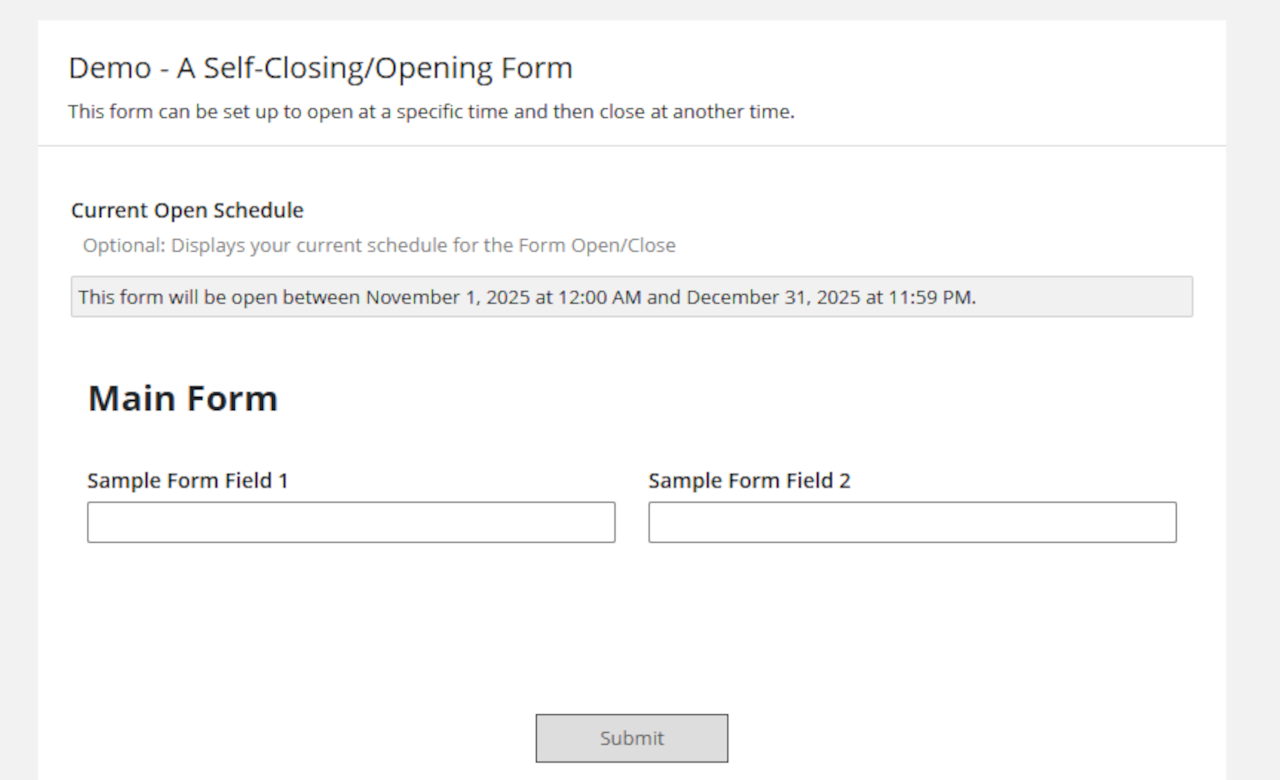
Task: Click the open schedule notice box
Action: pyautogui.click(x=631, y=296)
